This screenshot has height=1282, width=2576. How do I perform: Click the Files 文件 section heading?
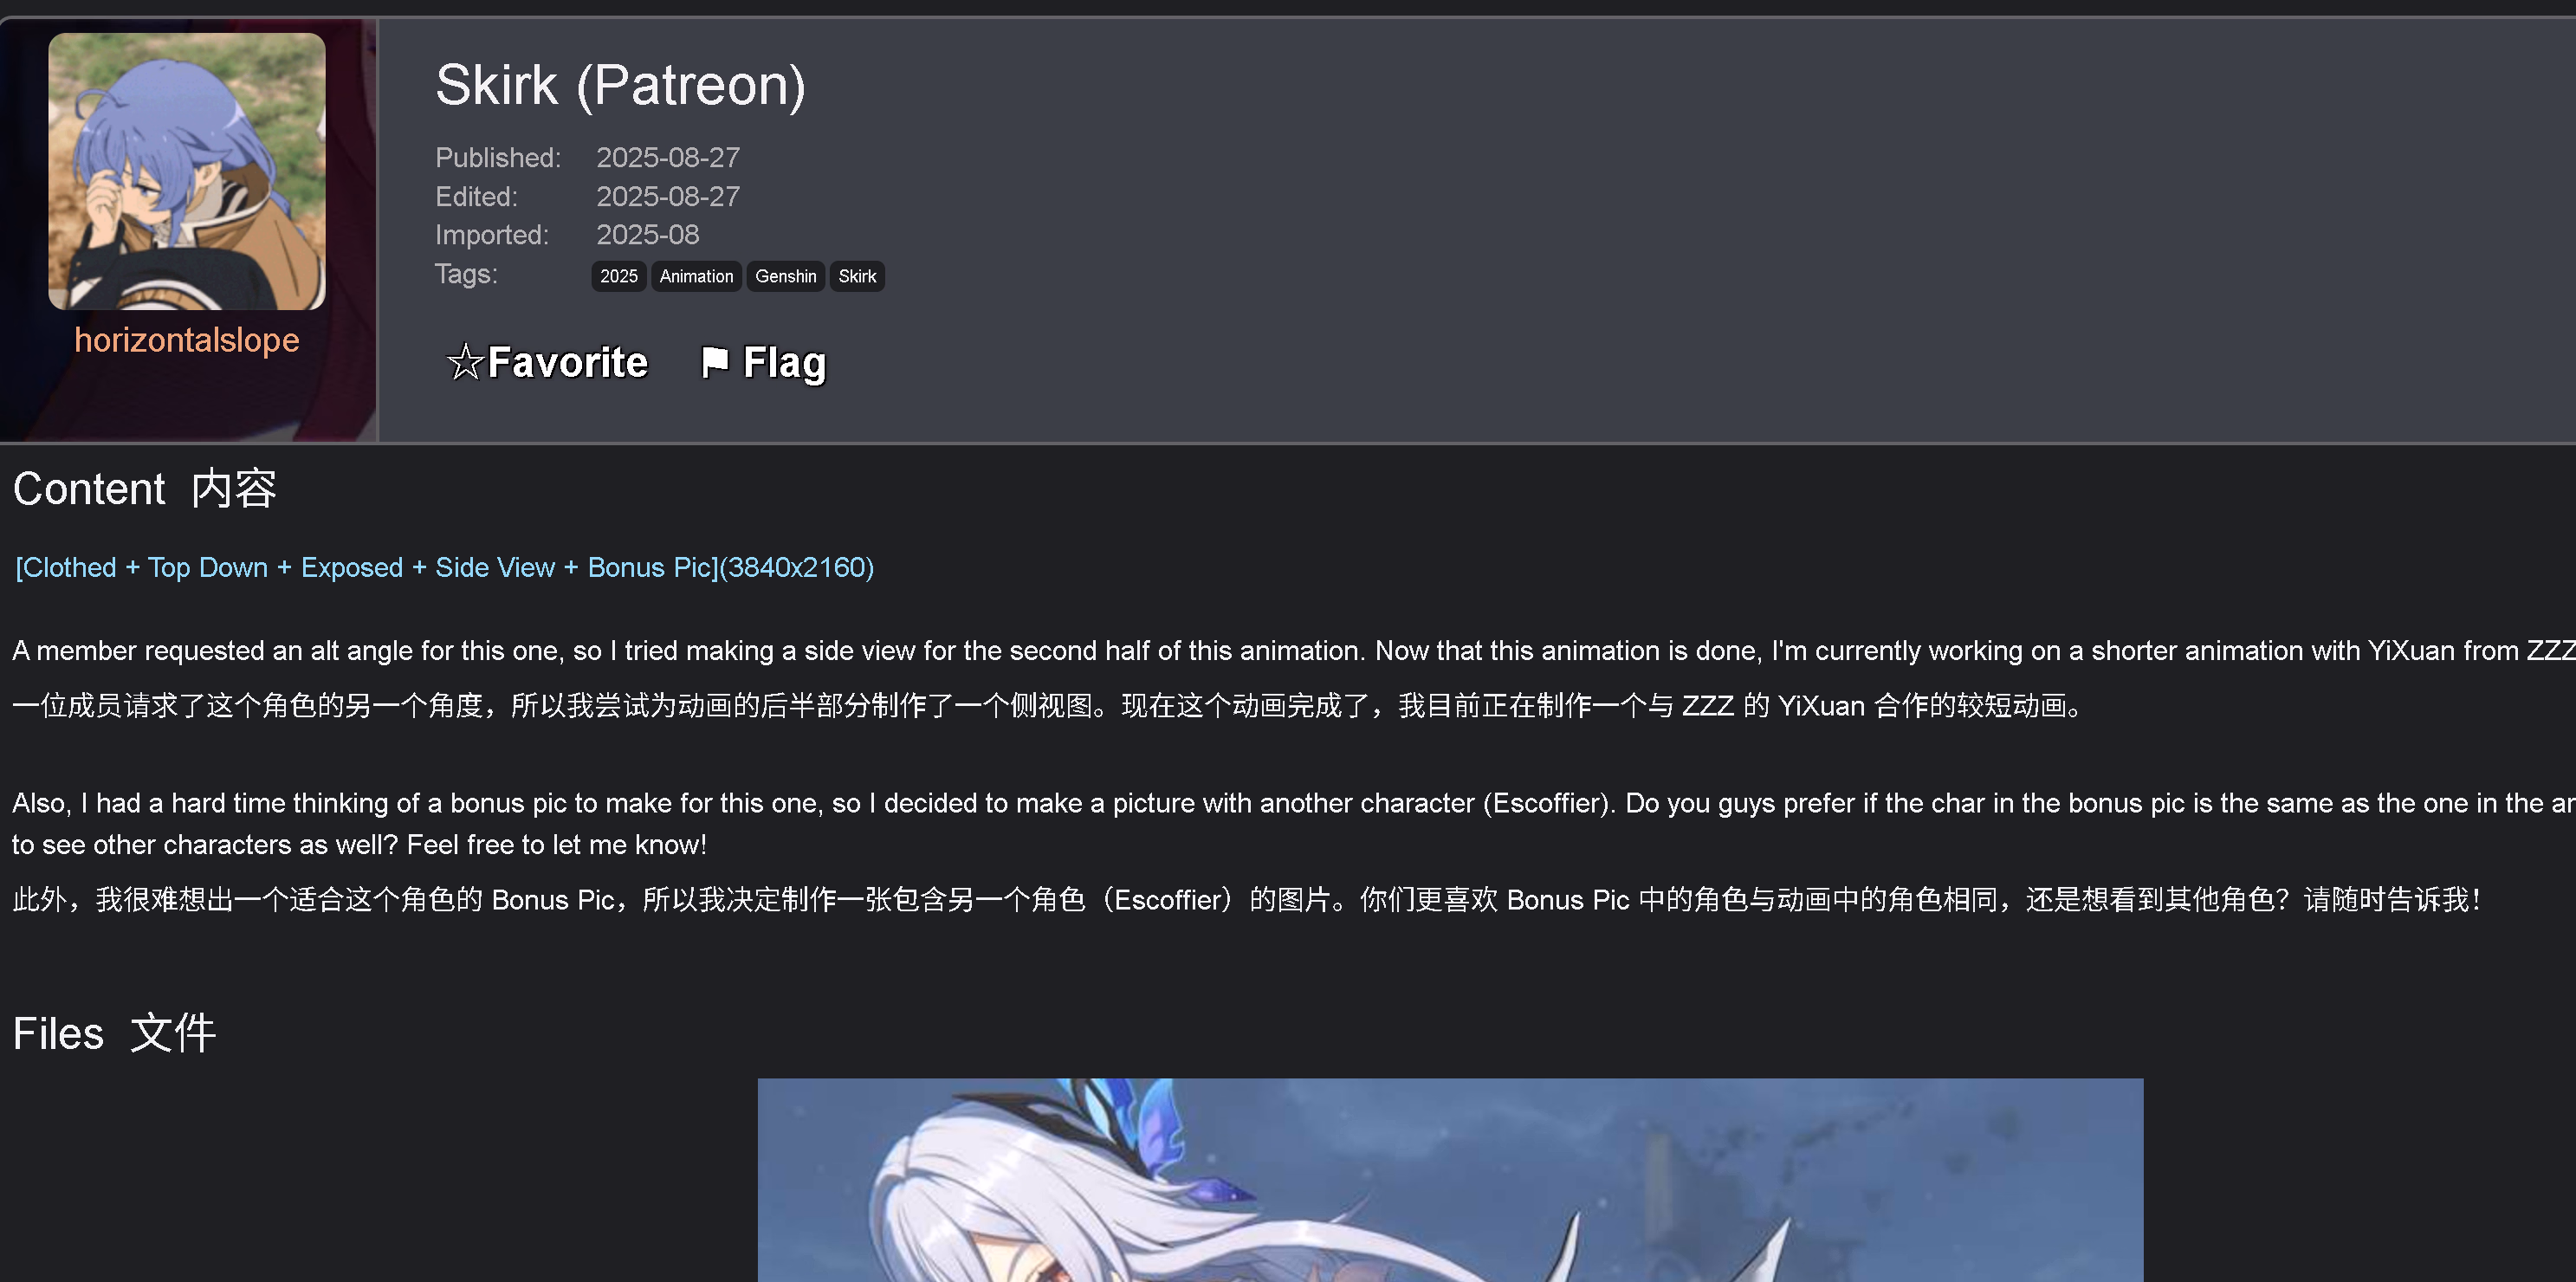(114, 1033)
